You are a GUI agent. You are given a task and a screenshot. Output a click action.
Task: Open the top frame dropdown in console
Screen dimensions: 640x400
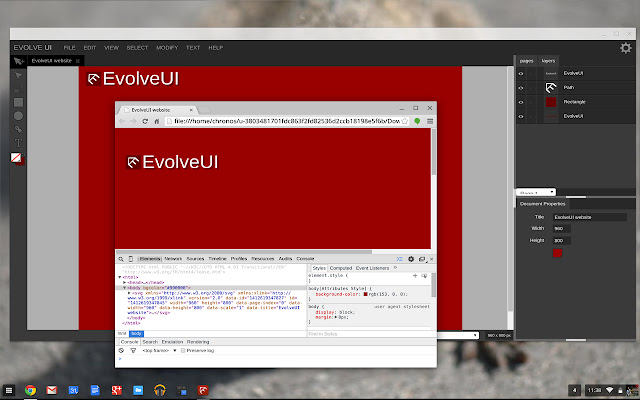[159, 351]
